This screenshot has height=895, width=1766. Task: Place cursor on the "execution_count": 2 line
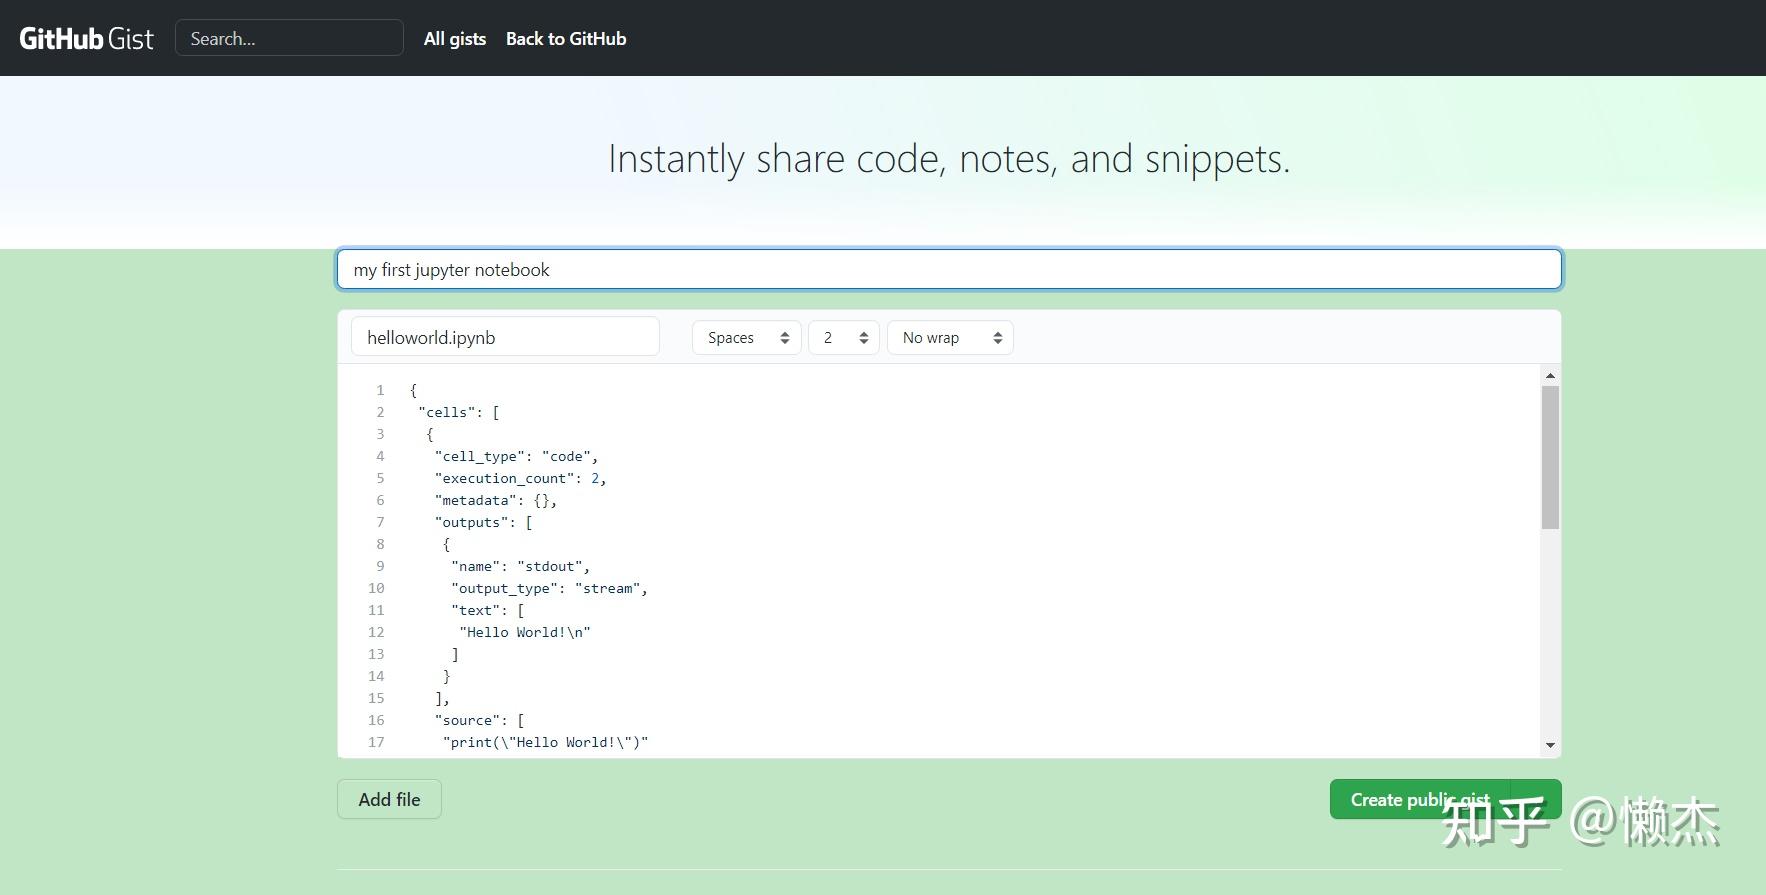520,478
